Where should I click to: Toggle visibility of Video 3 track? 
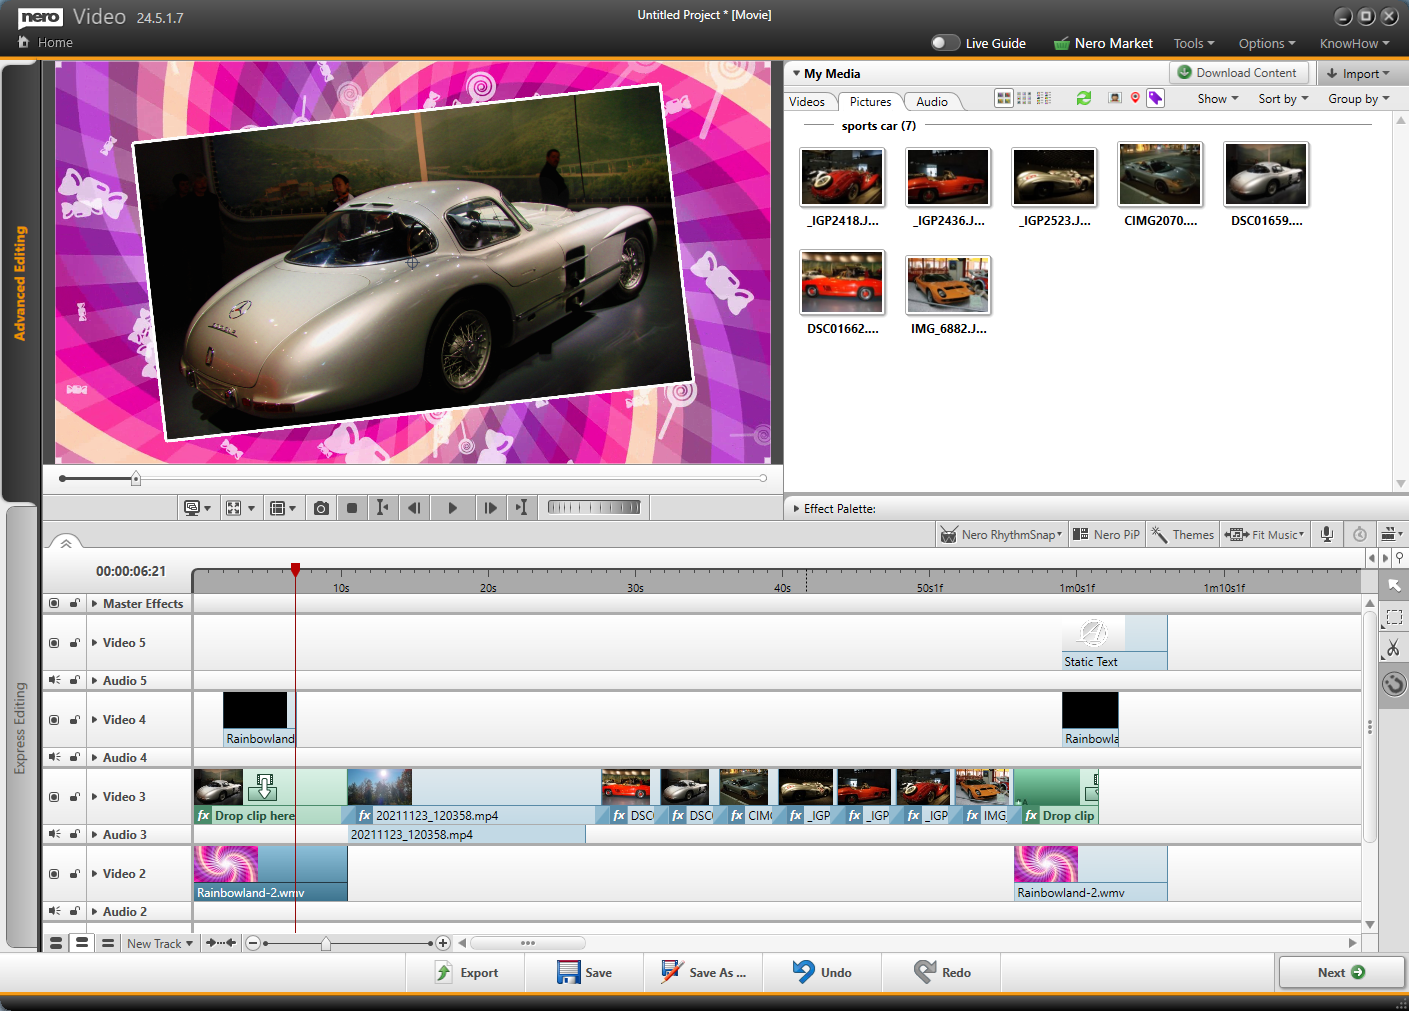(x=54, y=797)
